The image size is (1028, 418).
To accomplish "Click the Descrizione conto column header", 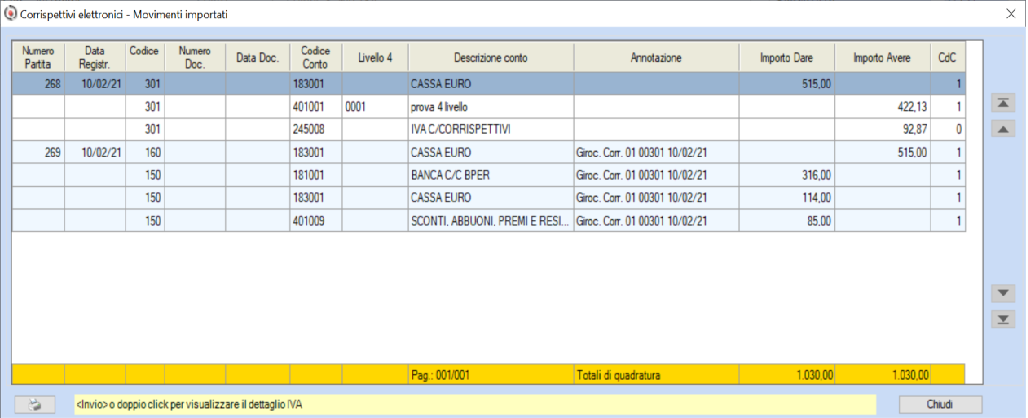I will 490,58.
